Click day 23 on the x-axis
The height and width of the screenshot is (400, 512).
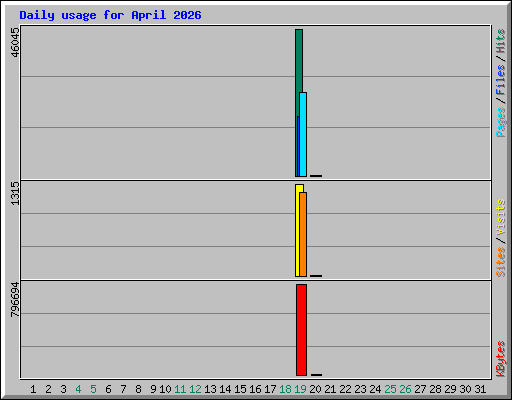point(360,389)
